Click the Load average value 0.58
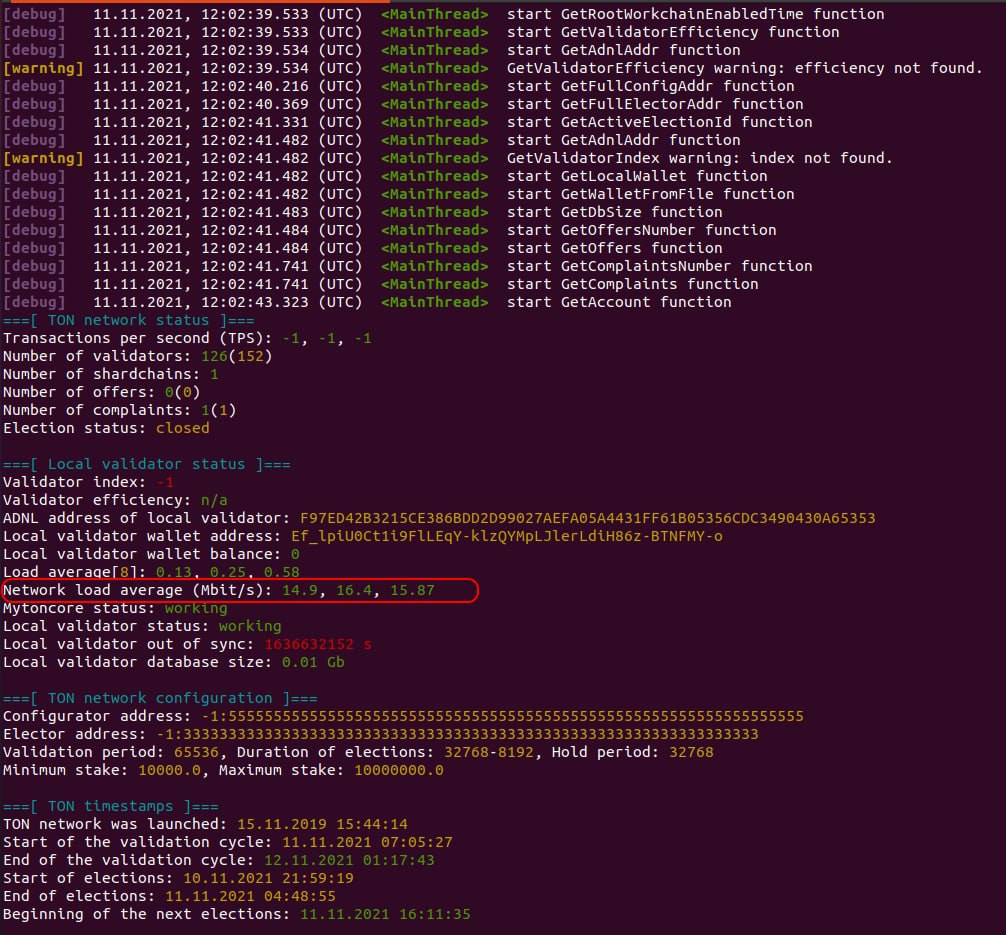 282,572
